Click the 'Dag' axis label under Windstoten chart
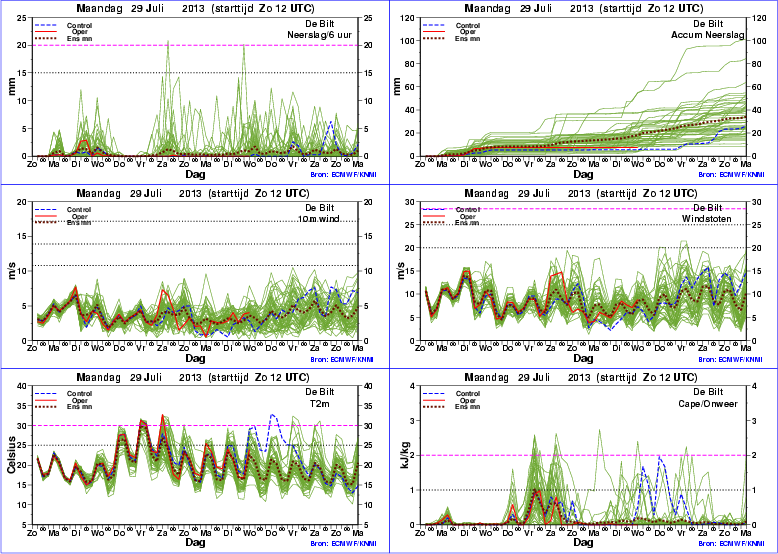 pyautogui.click(x=583, y=359)
